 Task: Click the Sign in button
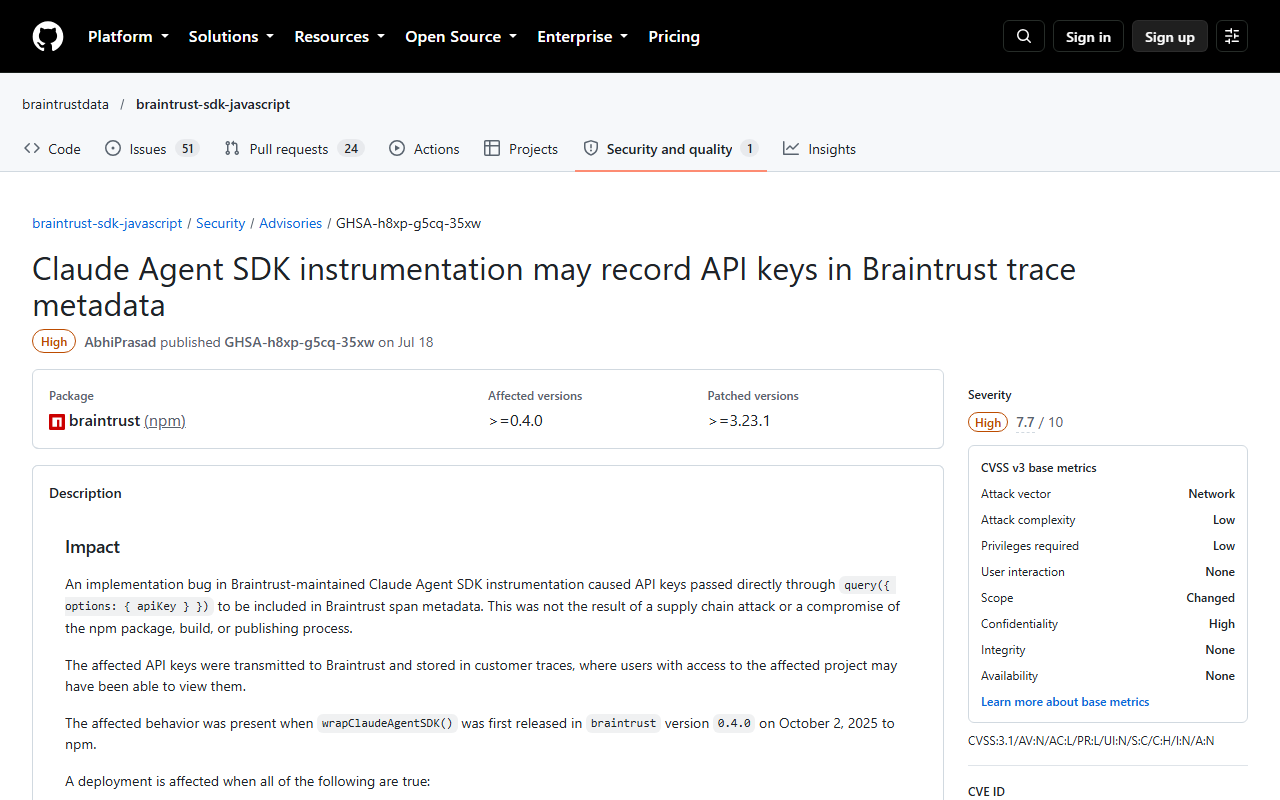1088,36
